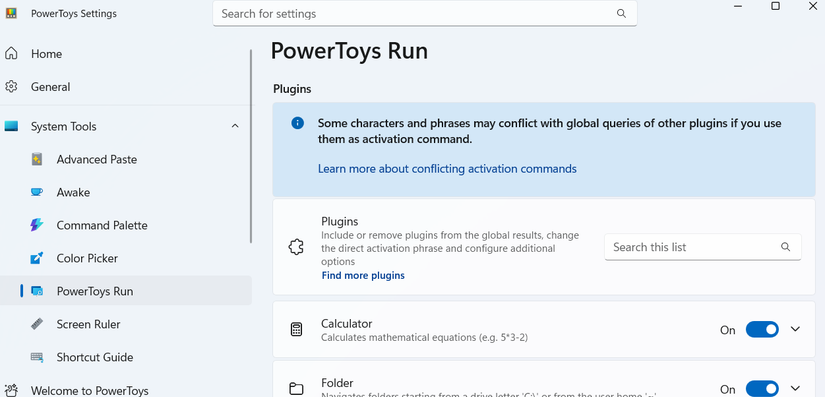Viewport: 825px width, 397px height.
Task: Click the blue info icon in the banner
Action: (x=297, y=124)
